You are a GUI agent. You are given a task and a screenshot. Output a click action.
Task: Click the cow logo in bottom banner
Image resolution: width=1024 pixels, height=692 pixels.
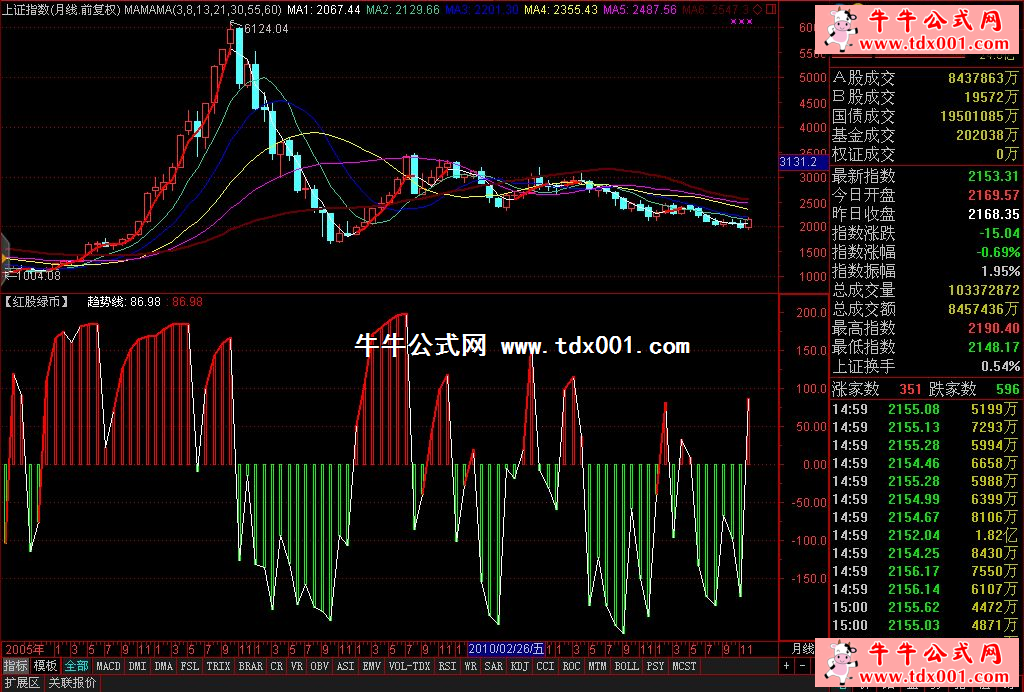click(x=841, y=663)
